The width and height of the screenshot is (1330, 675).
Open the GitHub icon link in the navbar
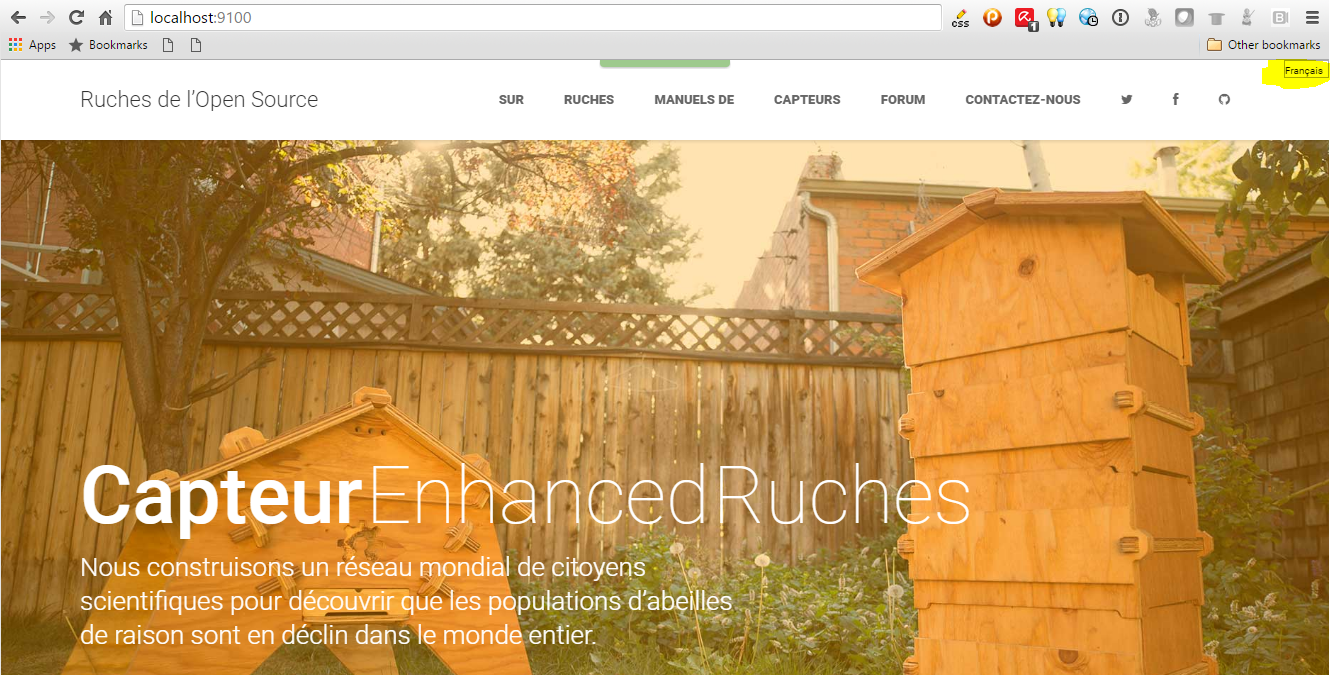pyautogui.click(x=1223, y=100)
